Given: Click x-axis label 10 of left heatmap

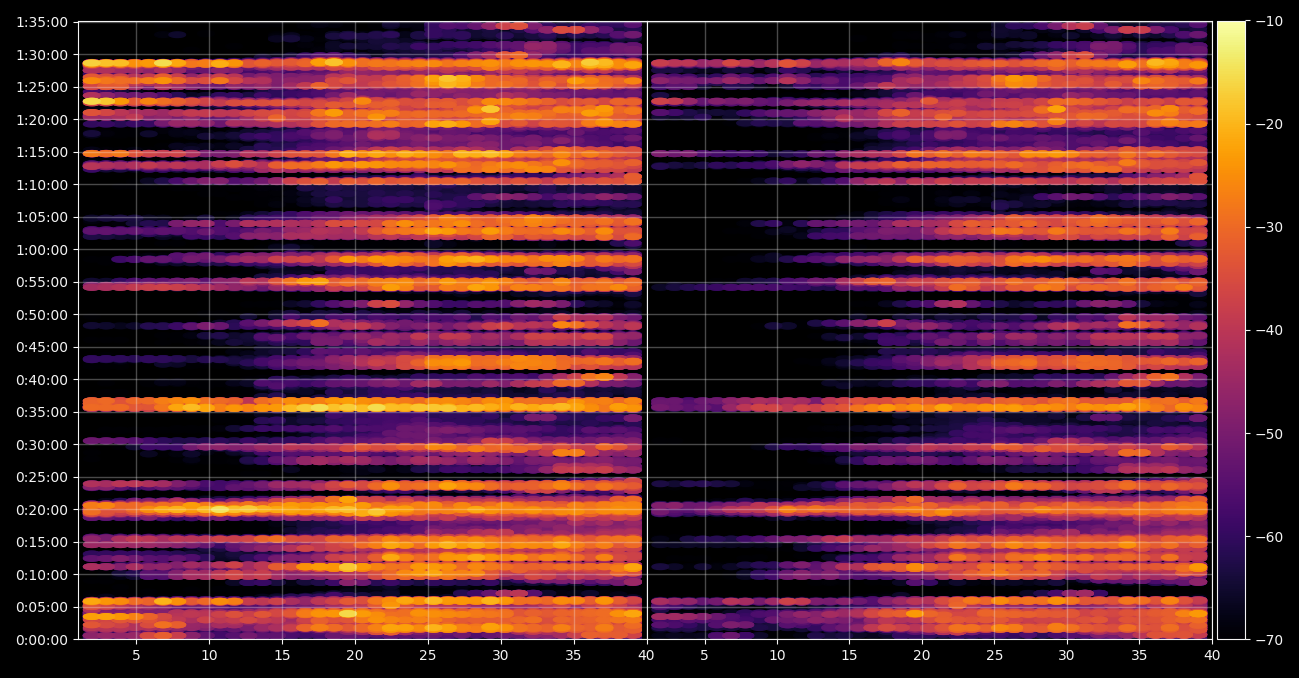Looking at the screenshot, I should (x=209, y=655).
